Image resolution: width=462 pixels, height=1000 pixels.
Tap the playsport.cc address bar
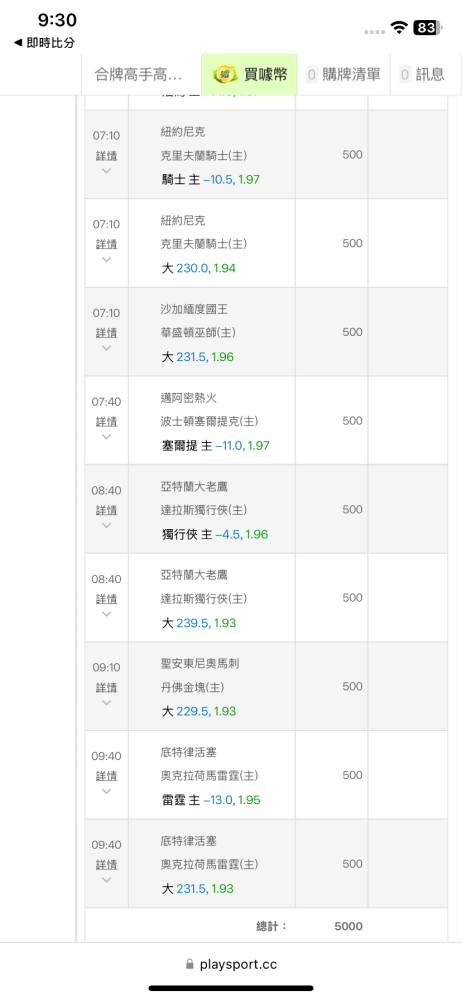point(231,965)
